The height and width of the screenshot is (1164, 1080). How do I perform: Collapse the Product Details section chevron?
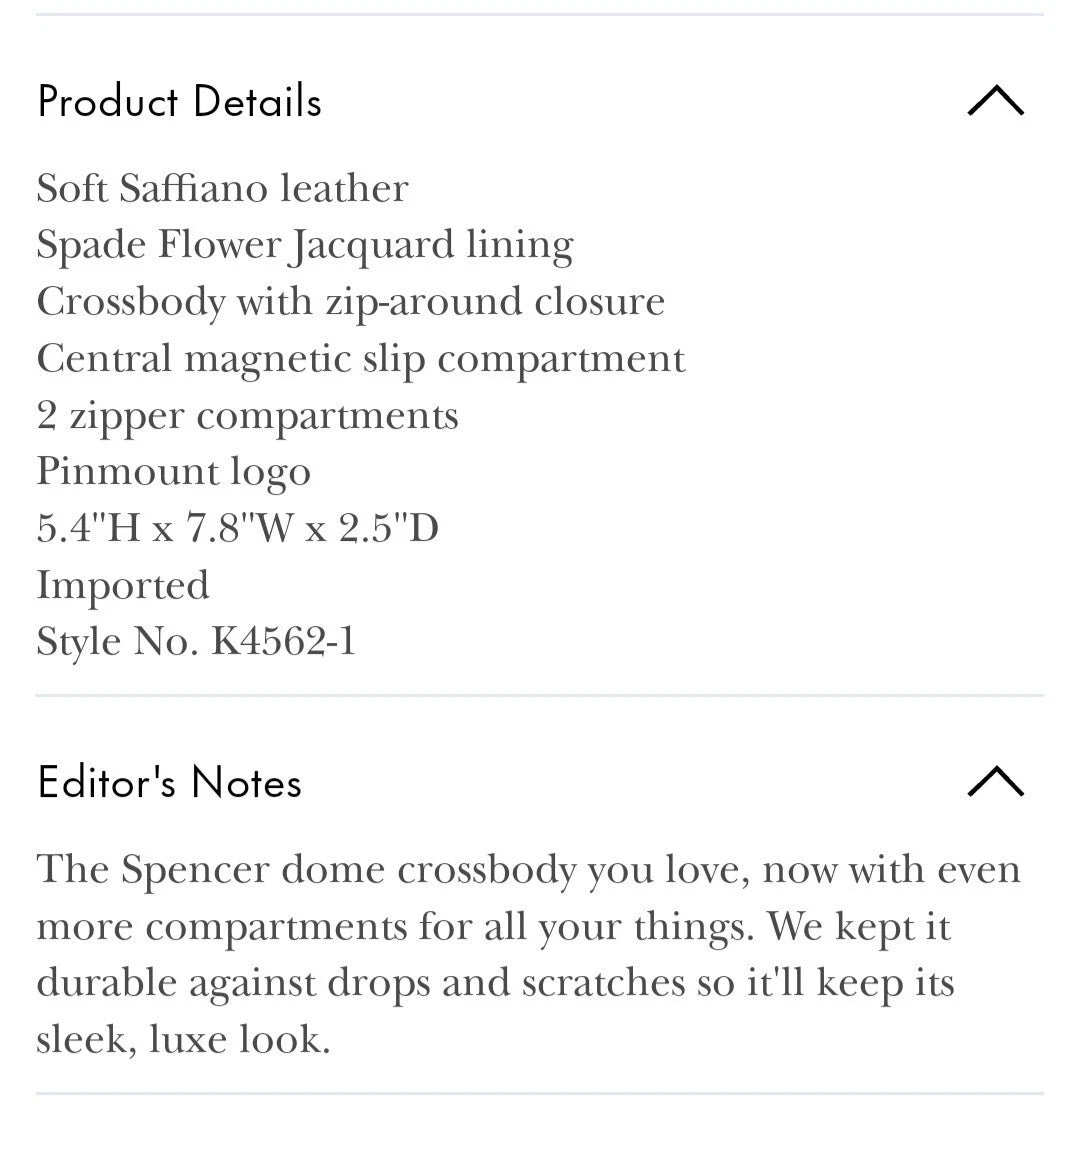[x=995, y=101]
